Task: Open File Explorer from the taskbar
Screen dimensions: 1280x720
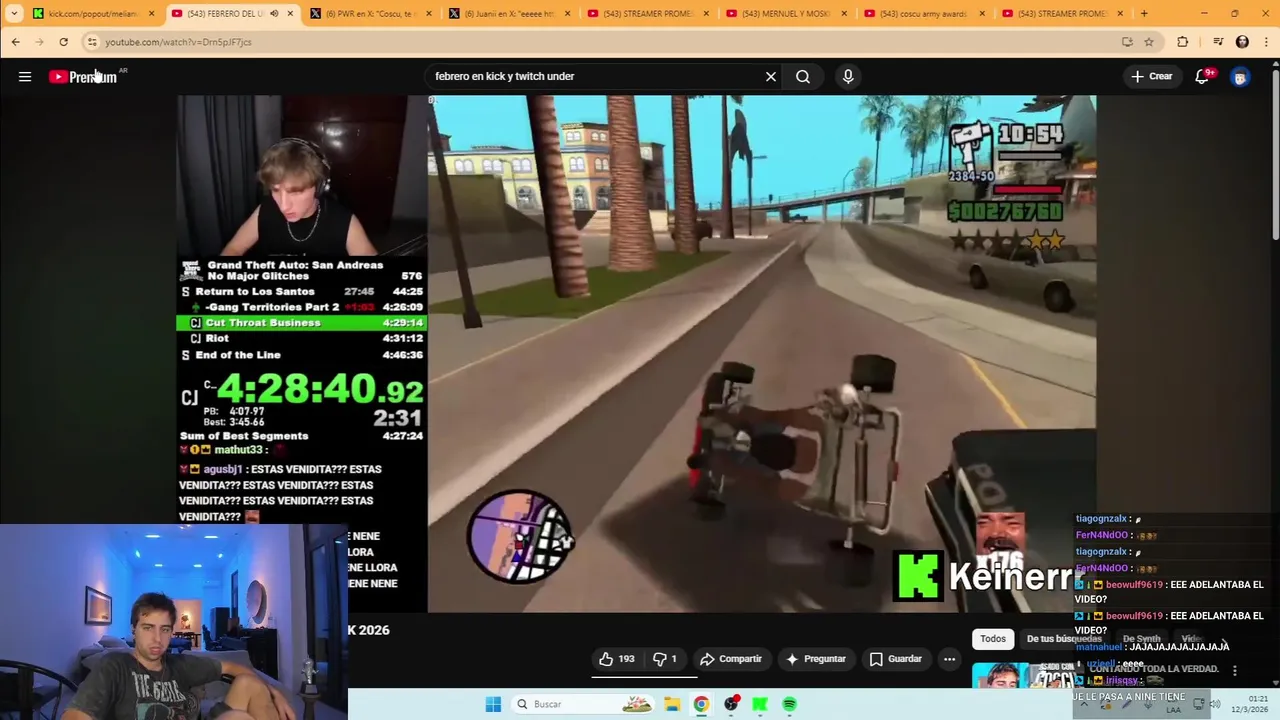Action: point(672,704)
